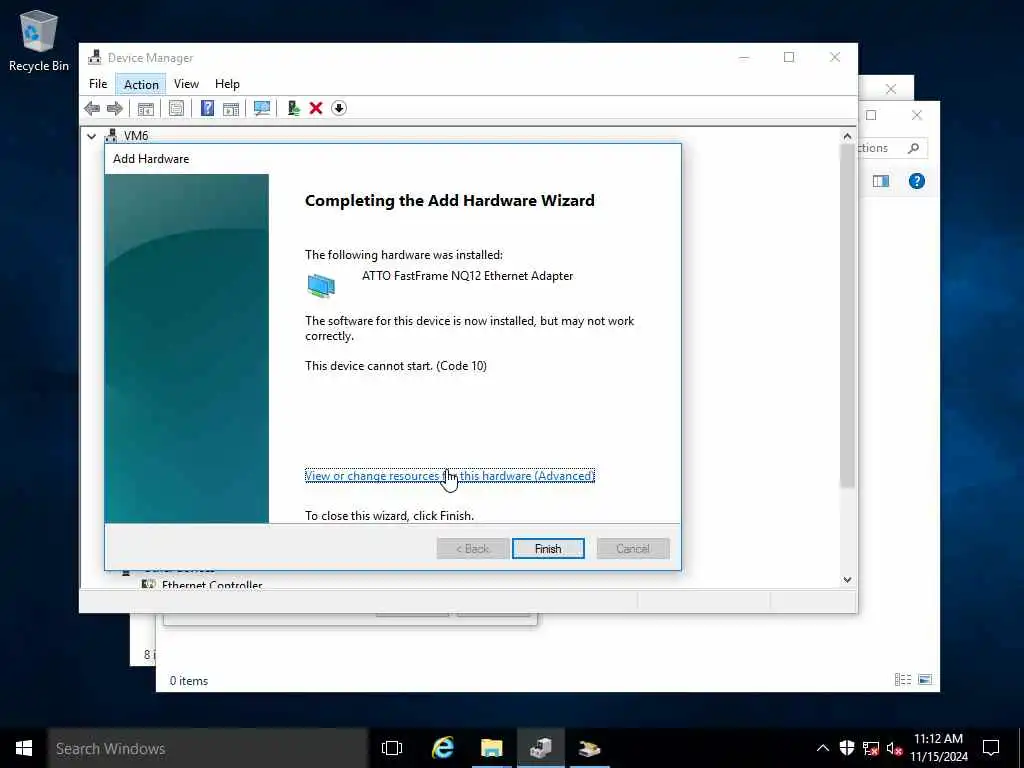Click the Disable device down-arrow icon

339,108
